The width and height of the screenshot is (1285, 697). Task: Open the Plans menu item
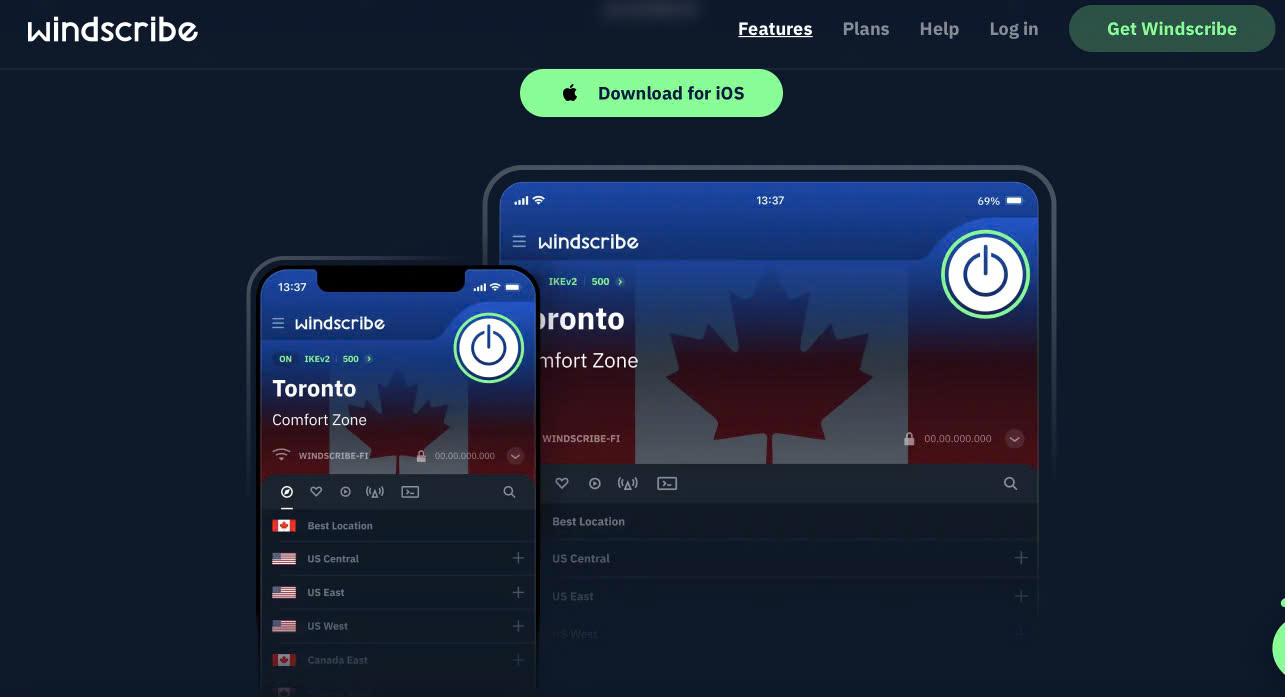(x=866, y=29)
